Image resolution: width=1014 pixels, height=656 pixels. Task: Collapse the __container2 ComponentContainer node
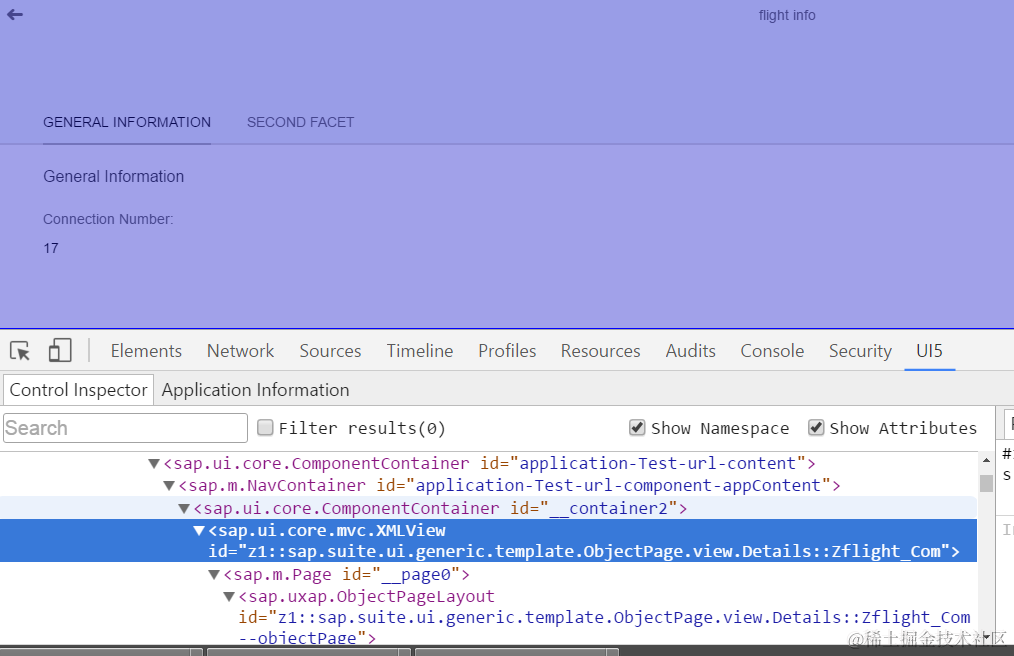(x=184, y=508)
